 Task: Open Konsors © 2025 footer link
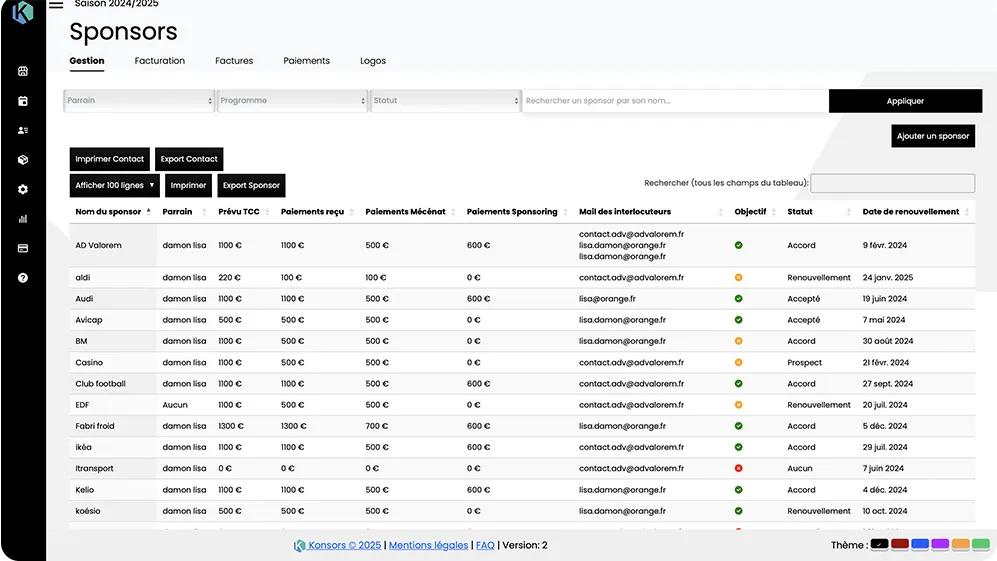[x=344, y=545]
